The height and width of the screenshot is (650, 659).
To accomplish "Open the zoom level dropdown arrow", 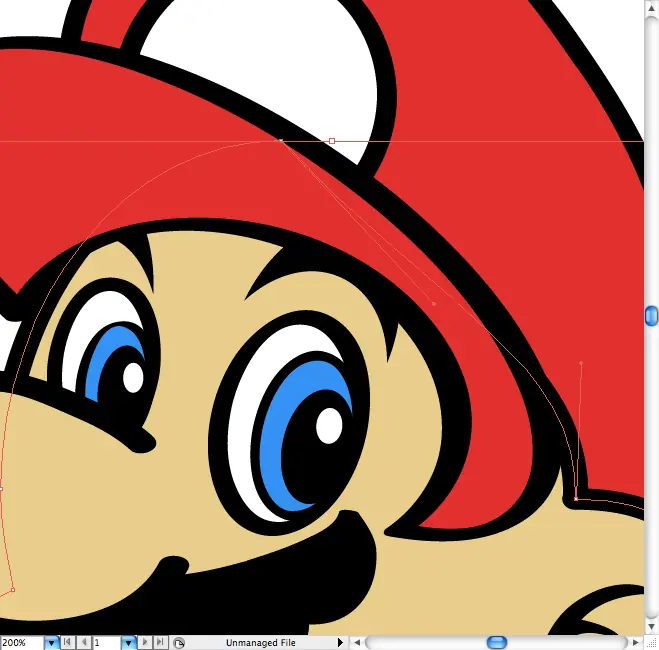I will (51, 643).
